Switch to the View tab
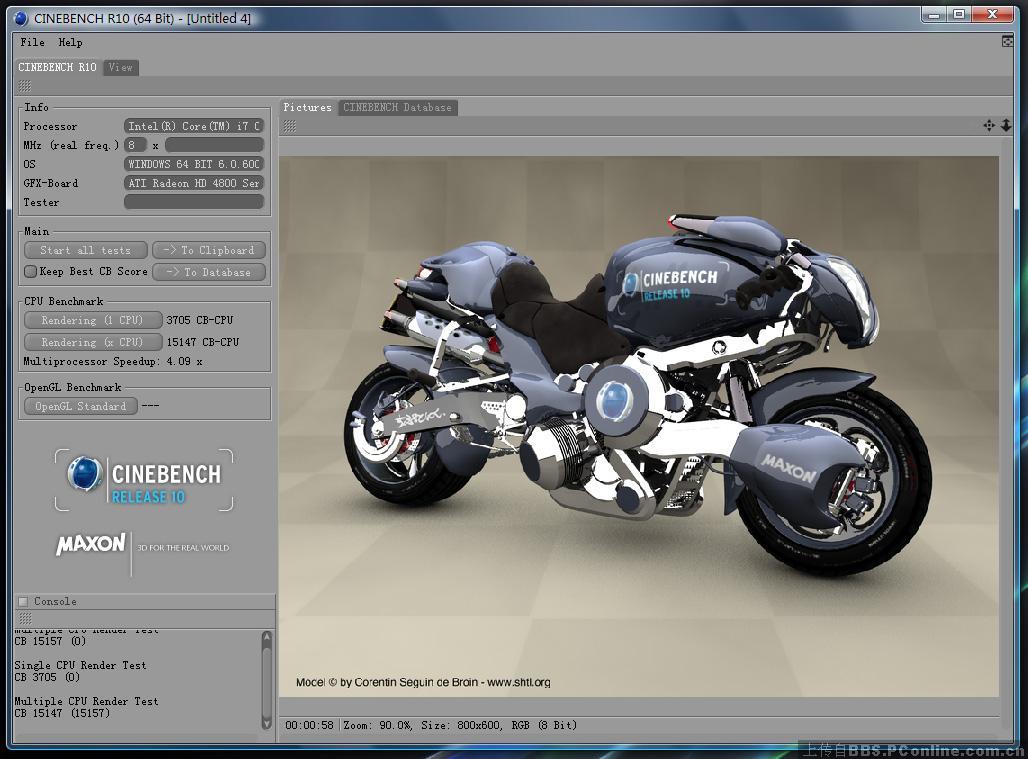The image size is (1028, 759). [121, 67]
